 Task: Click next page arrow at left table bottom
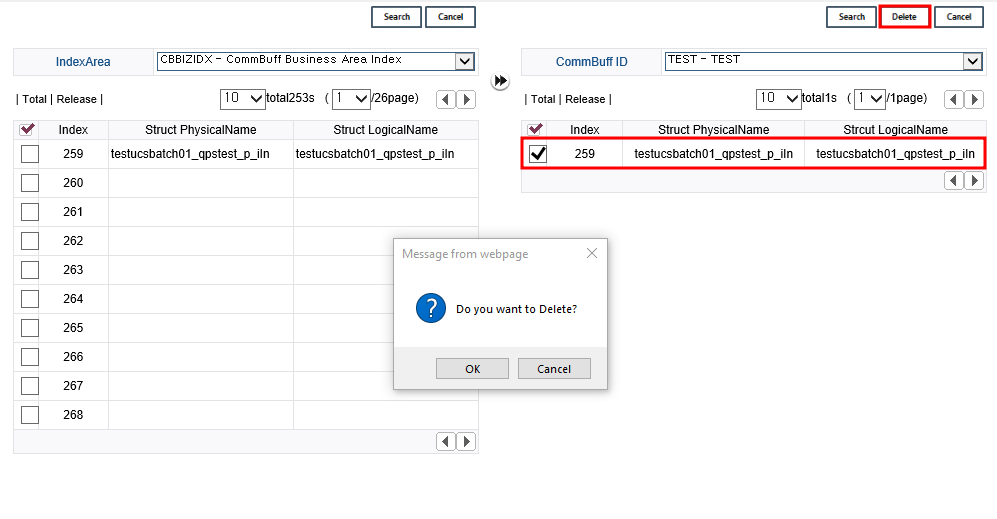tap(466, 441)
